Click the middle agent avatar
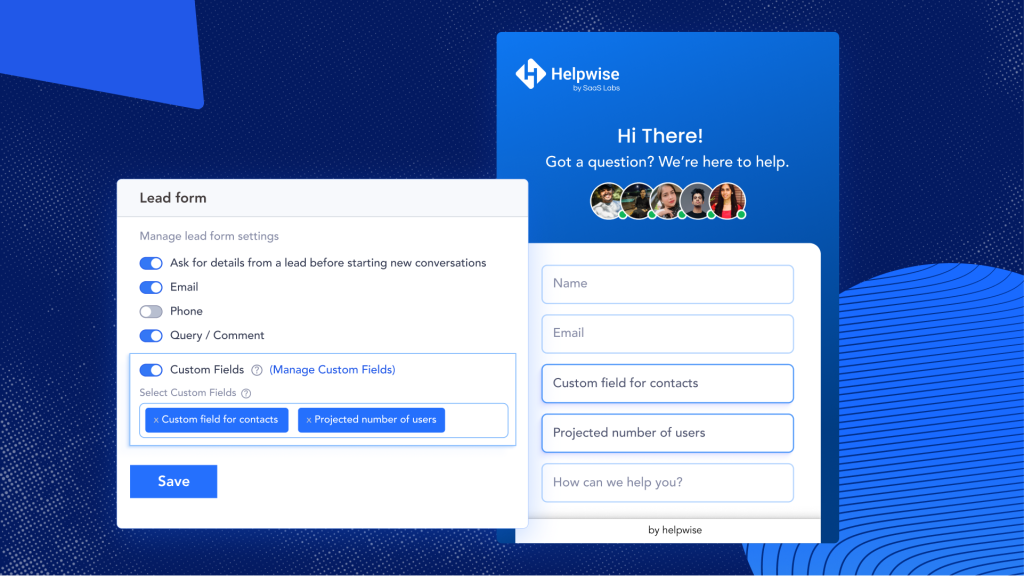Image resolution: width=1024 pixels, height=576 pixels. click(667, 201)
